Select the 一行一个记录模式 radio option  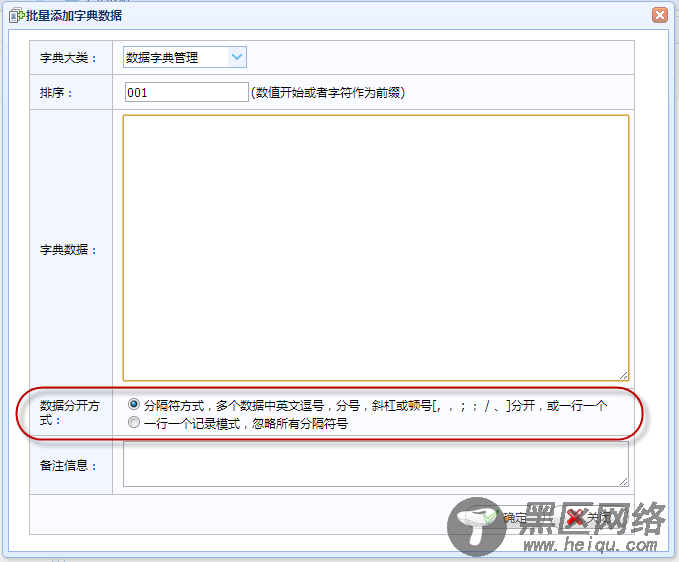(x=134, y=422)
